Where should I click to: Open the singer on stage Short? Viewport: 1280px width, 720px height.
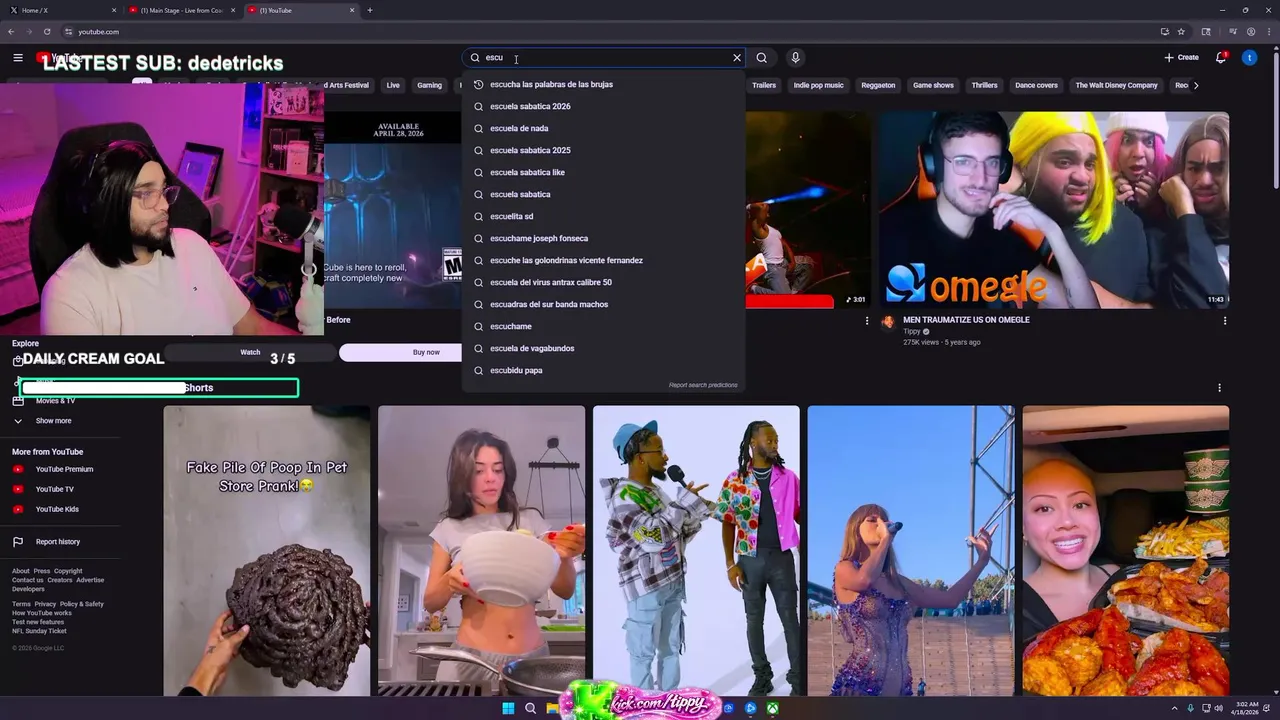click(911, 550)
